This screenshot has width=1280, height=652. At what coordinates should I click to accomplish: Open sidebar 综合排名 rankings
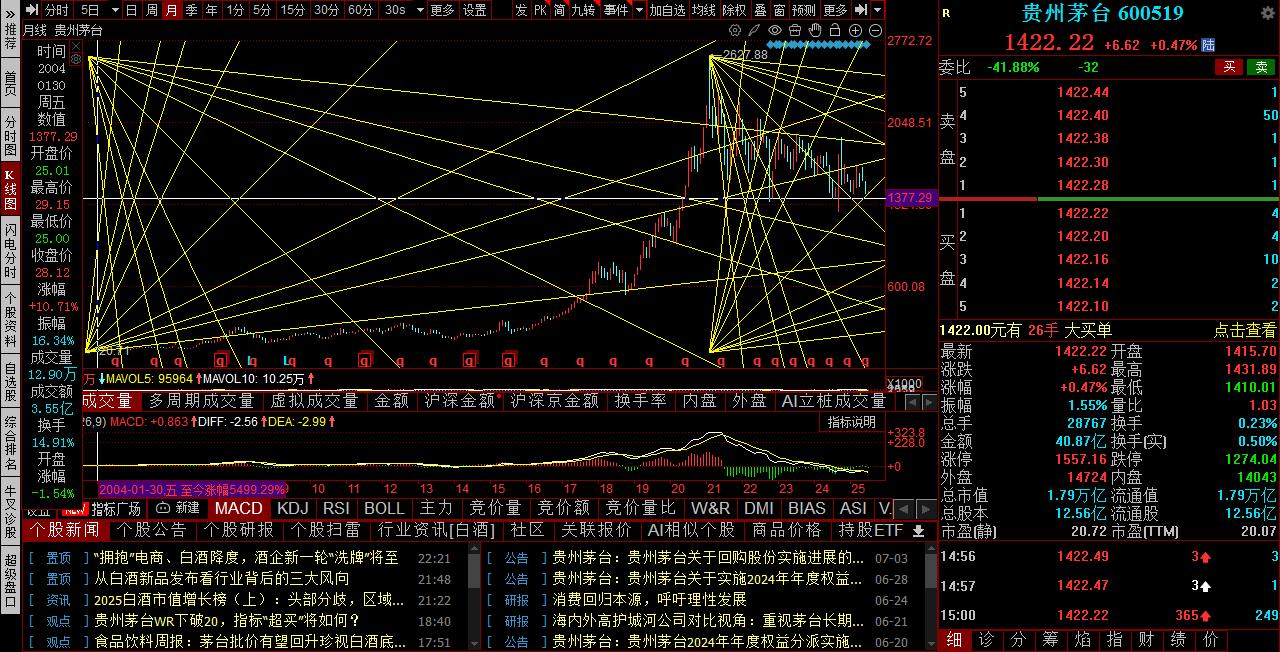10,444
